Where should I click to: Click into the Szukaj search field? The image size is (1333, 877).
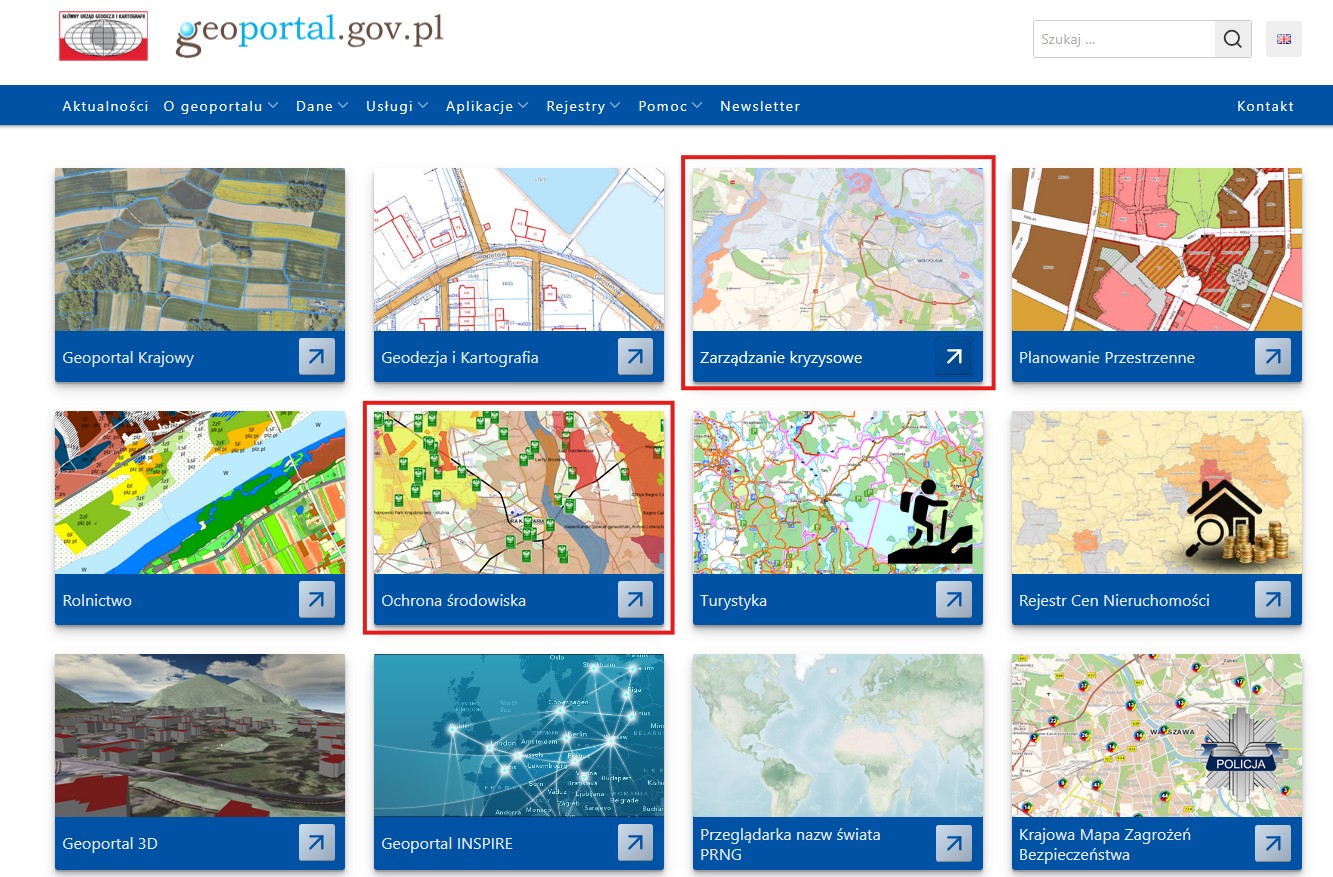point(1124,40)
